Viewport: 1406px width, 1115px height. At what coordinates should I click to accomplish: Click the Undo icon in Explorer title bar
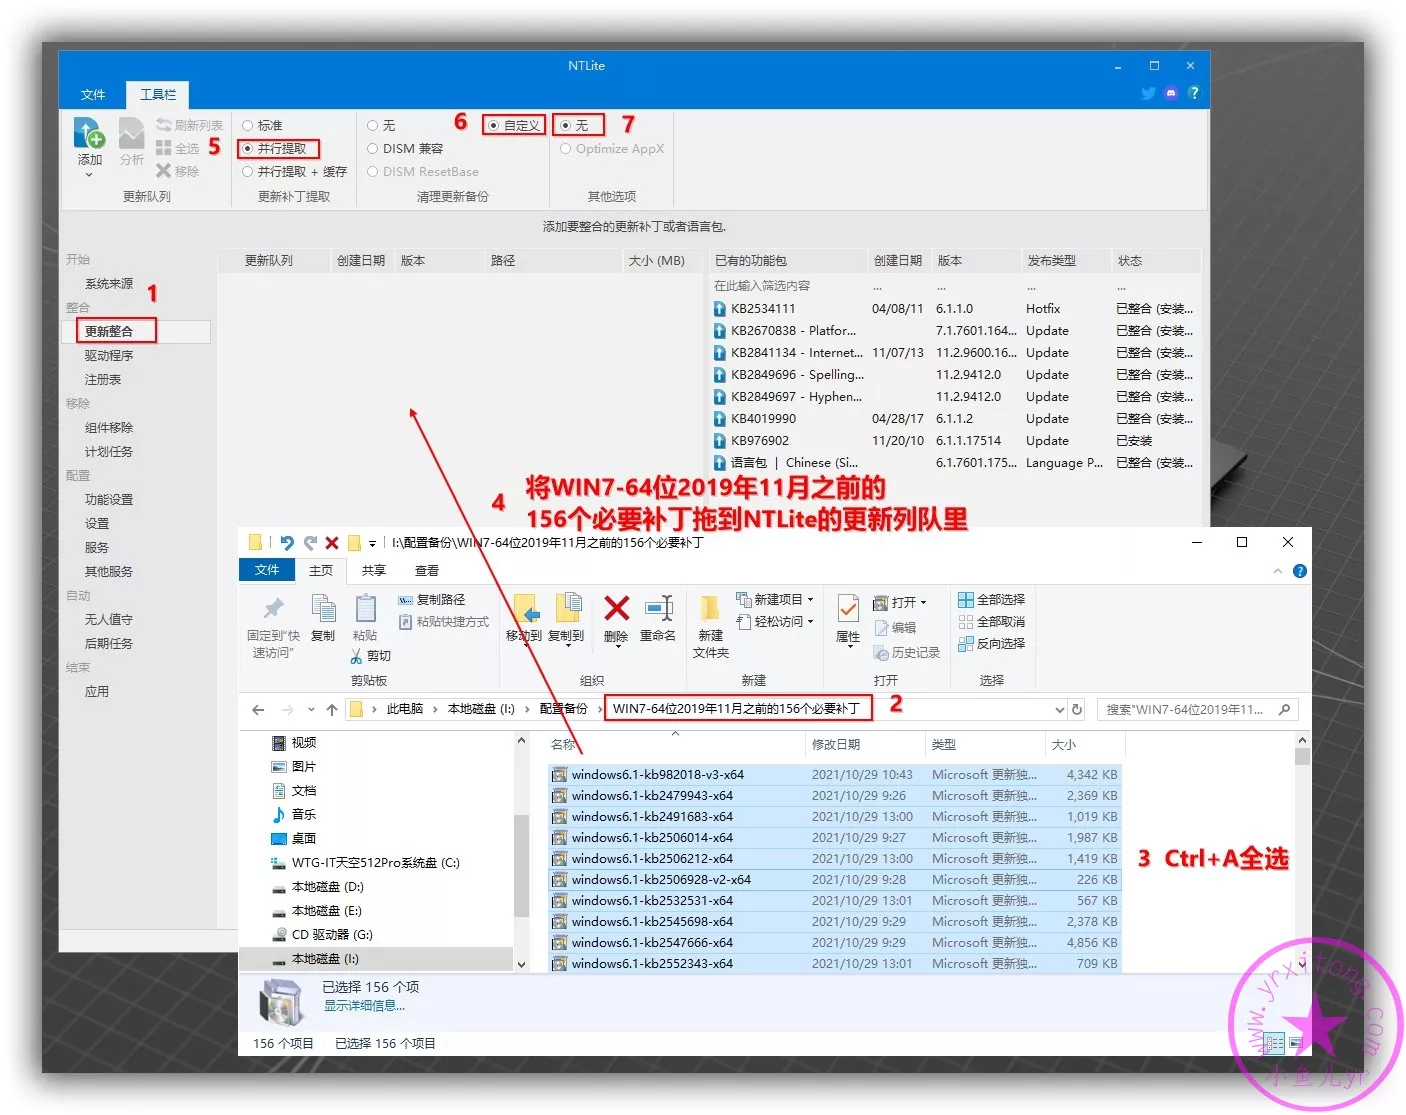[287, 542]
